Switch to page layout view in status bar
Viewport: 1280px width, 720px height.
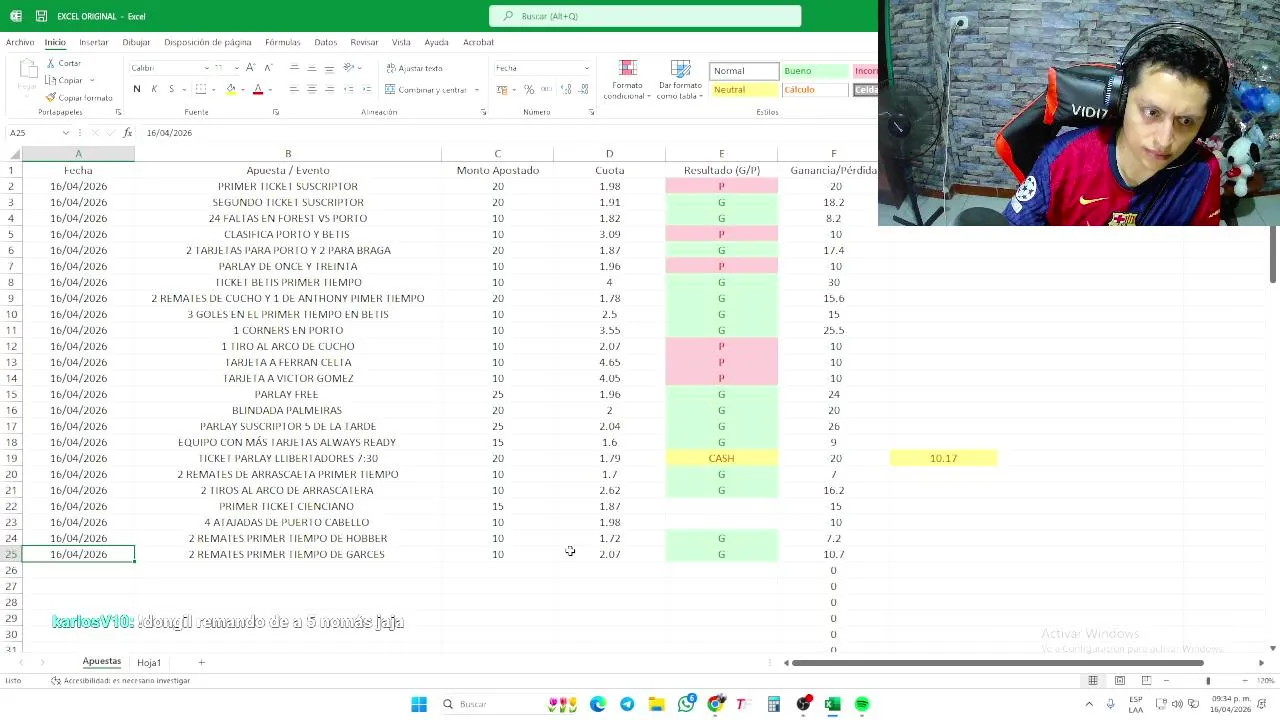pyautogui.click(x=1120, y=681)
